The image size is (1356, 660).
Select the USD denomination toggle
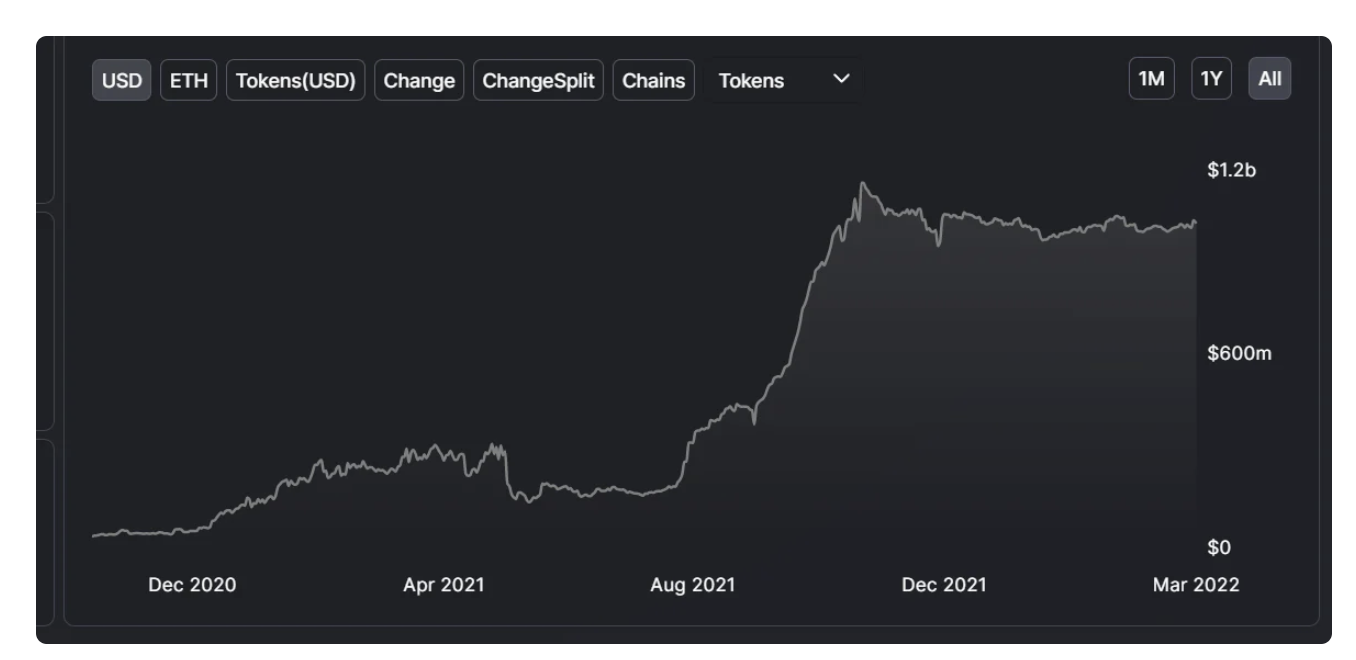click(122, 80)
